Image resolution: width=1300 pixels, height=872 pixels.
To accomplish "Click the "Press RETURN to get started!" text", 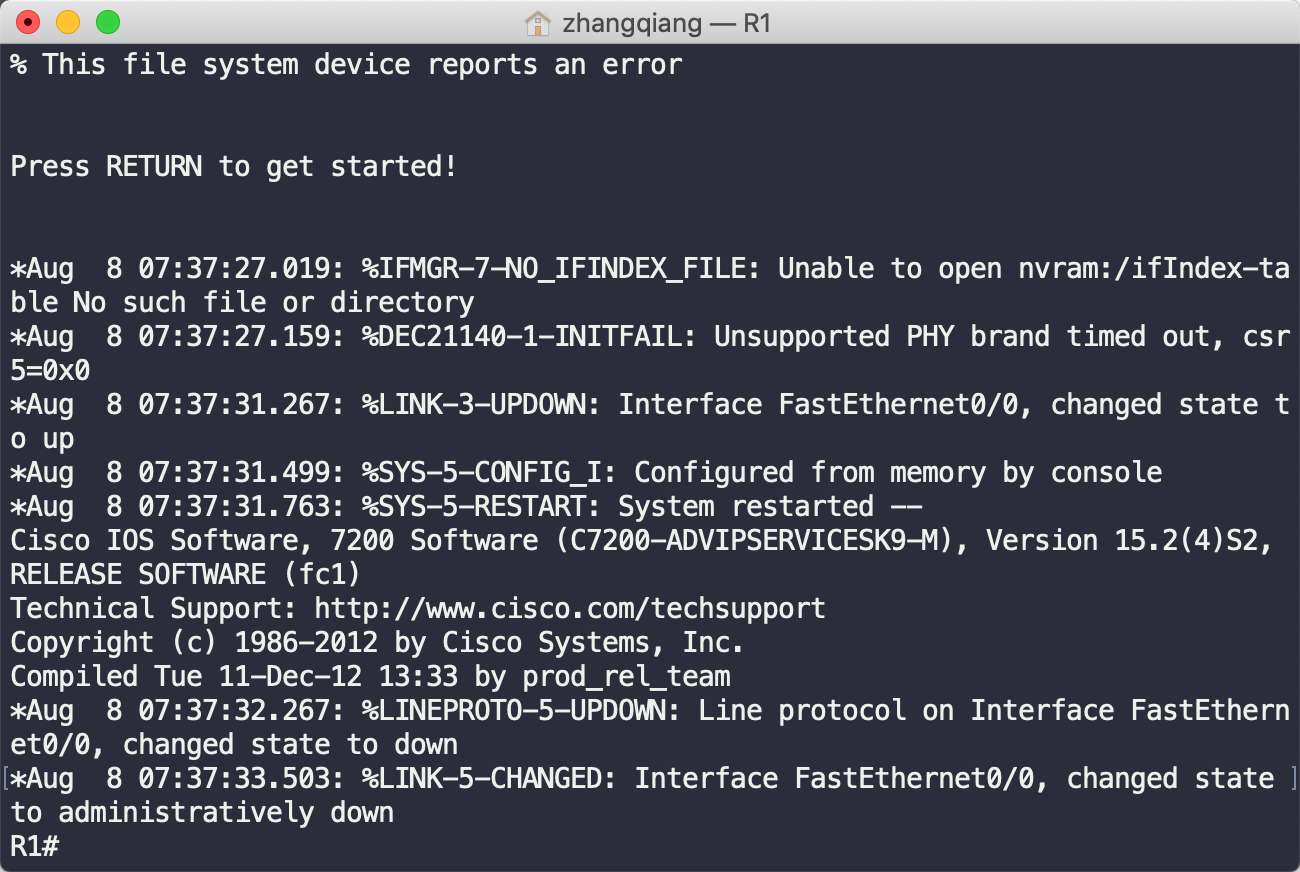I will pos(234,166).
